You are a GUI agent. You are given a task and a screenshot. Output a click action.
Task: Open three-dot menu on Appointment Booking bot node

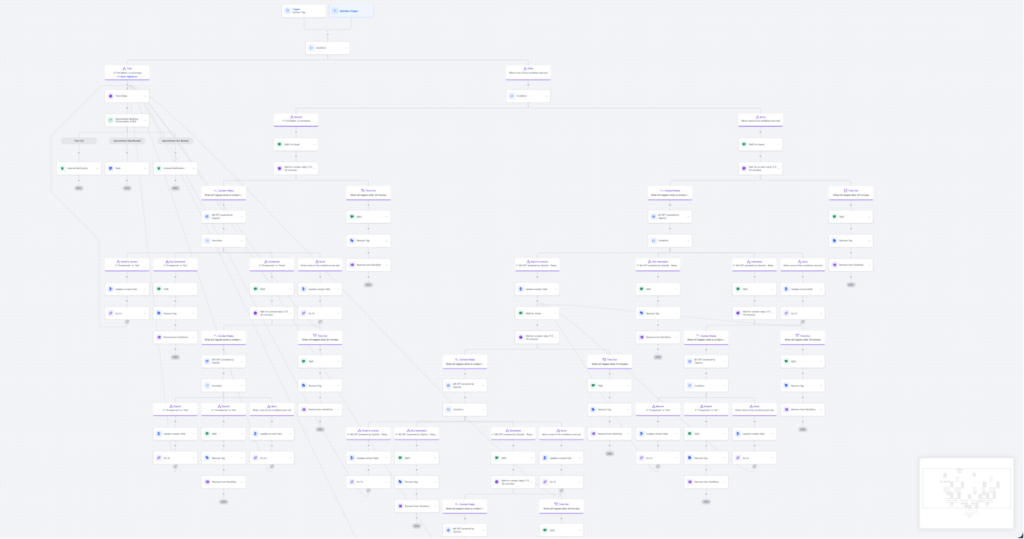145,120
